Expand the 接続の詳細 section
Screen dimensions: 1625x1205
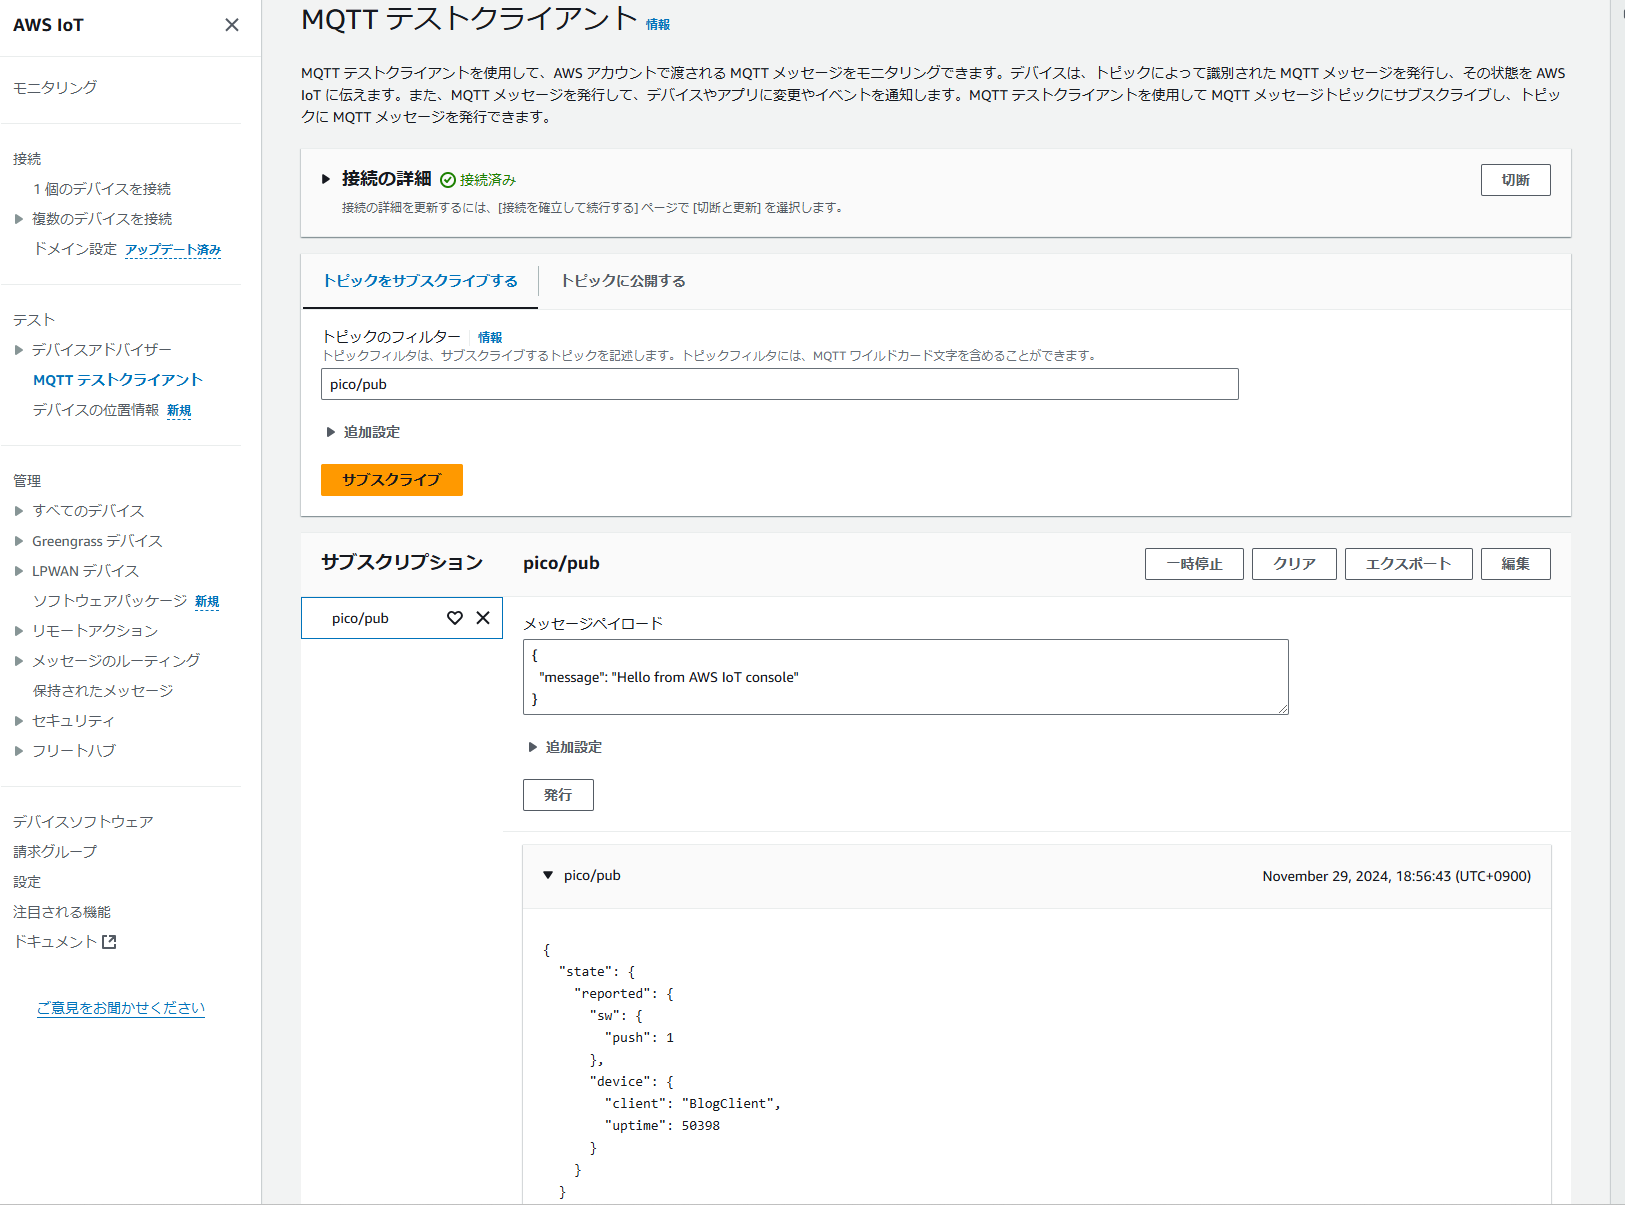326,179
